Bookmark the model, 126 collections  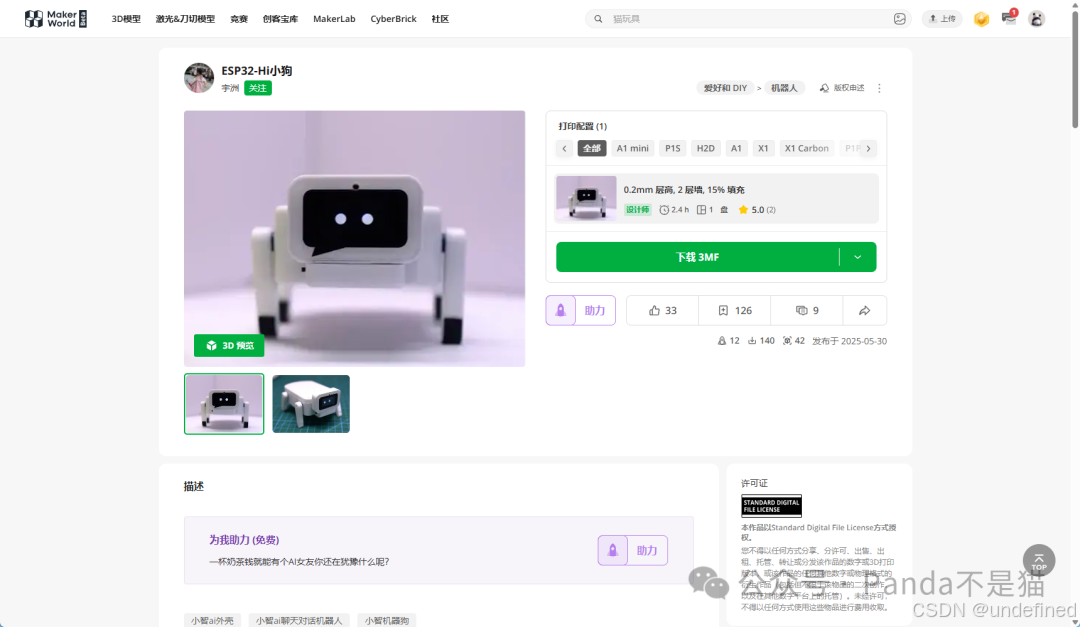(x=735, y=311)
